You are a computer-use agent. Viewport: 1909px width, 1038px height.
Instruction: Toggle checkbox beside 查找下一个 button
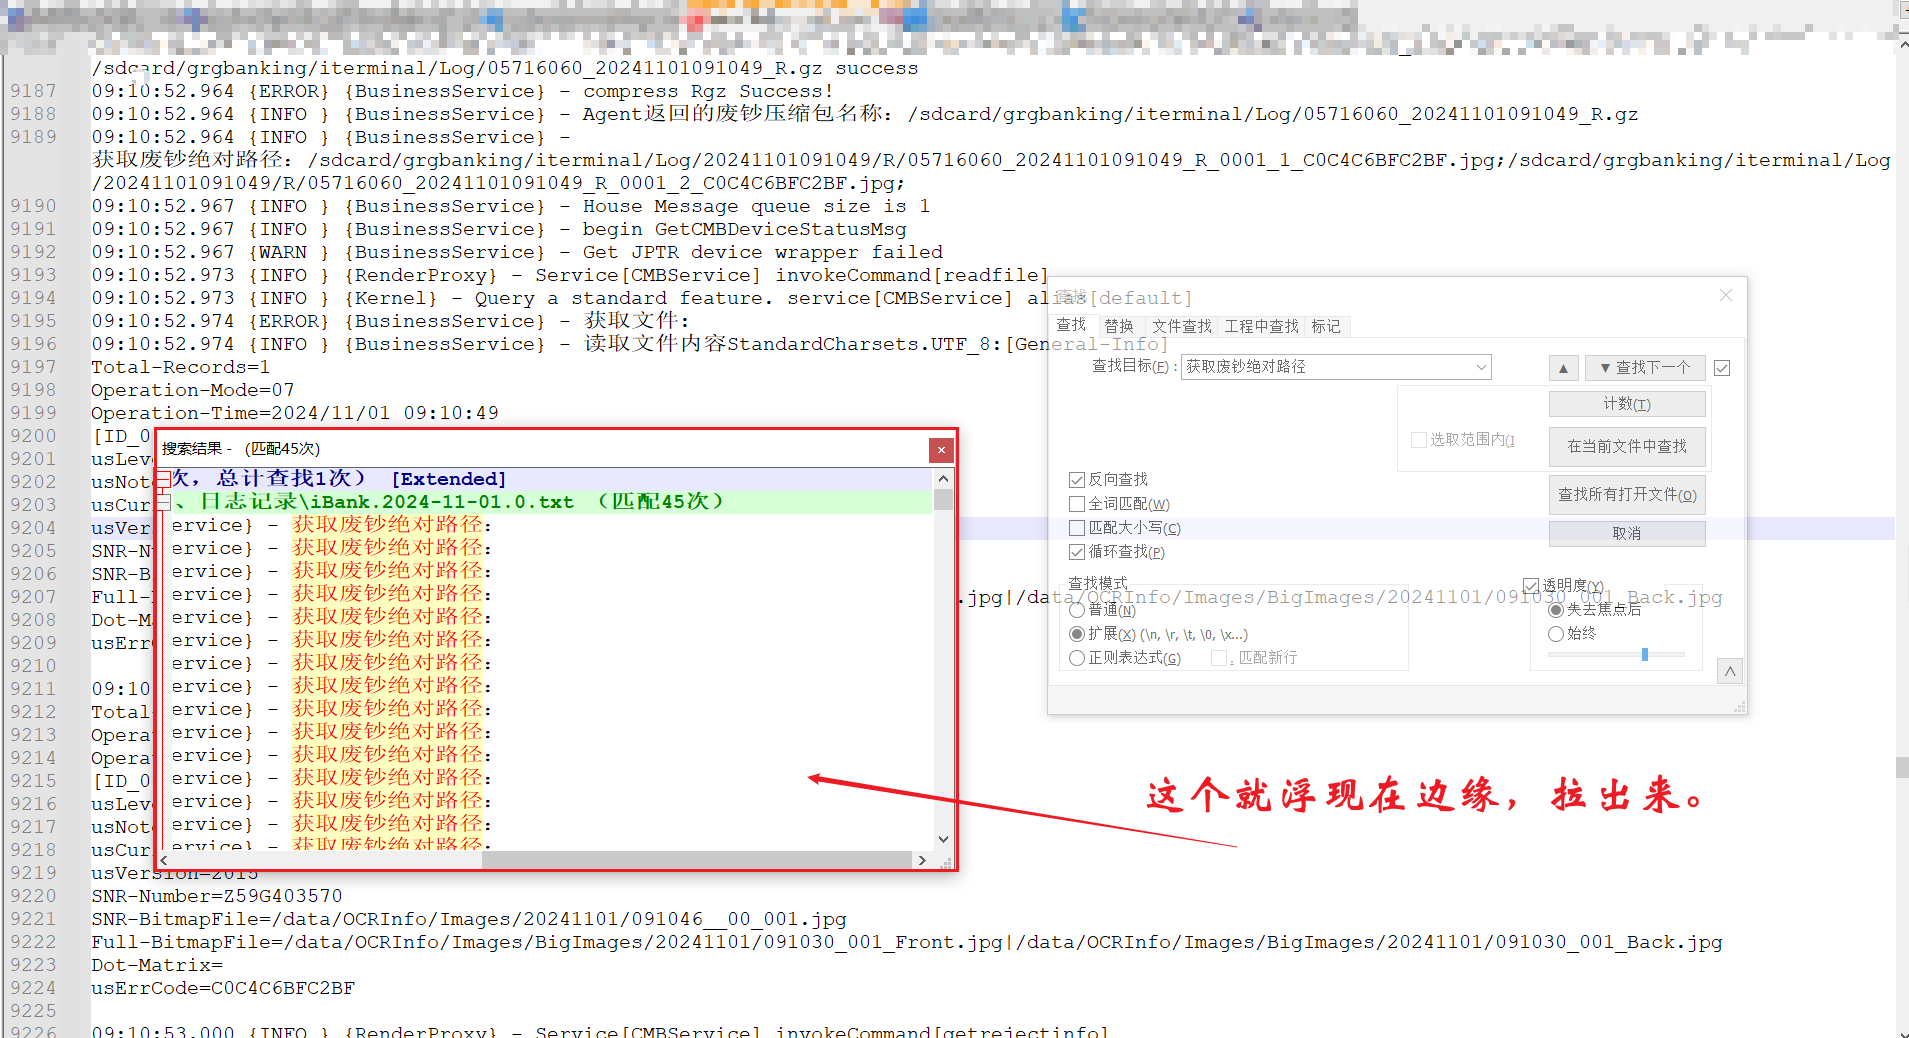[1722, 368]
